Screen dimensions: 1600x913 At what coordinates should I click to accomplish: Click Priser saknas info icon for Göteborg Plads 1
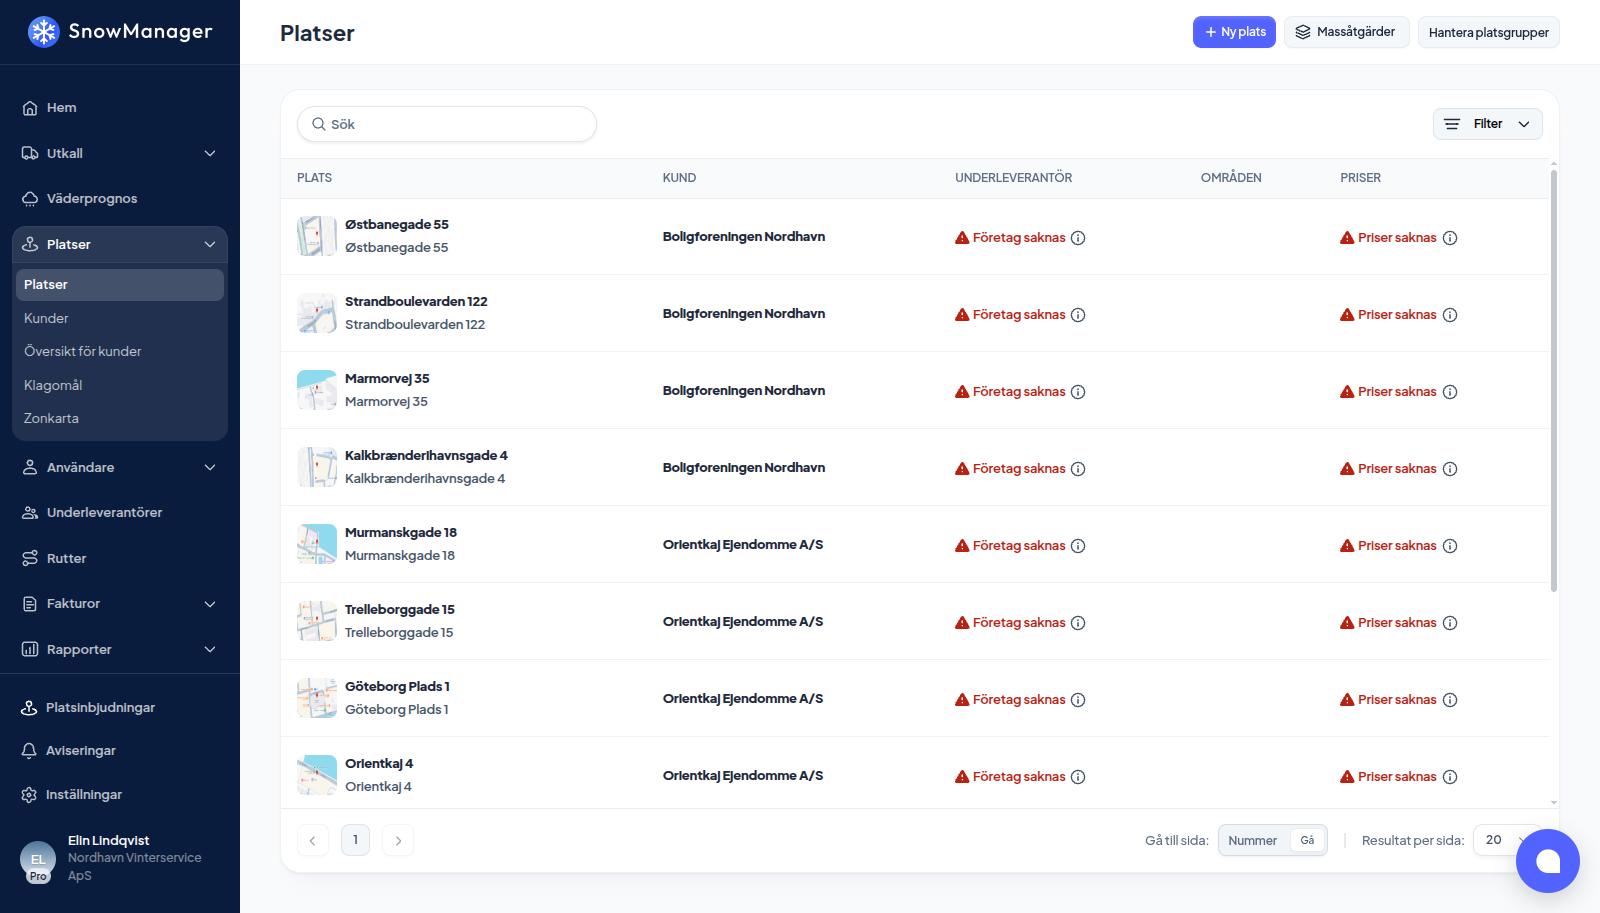pyautogui.click(x=1450, y=700)
